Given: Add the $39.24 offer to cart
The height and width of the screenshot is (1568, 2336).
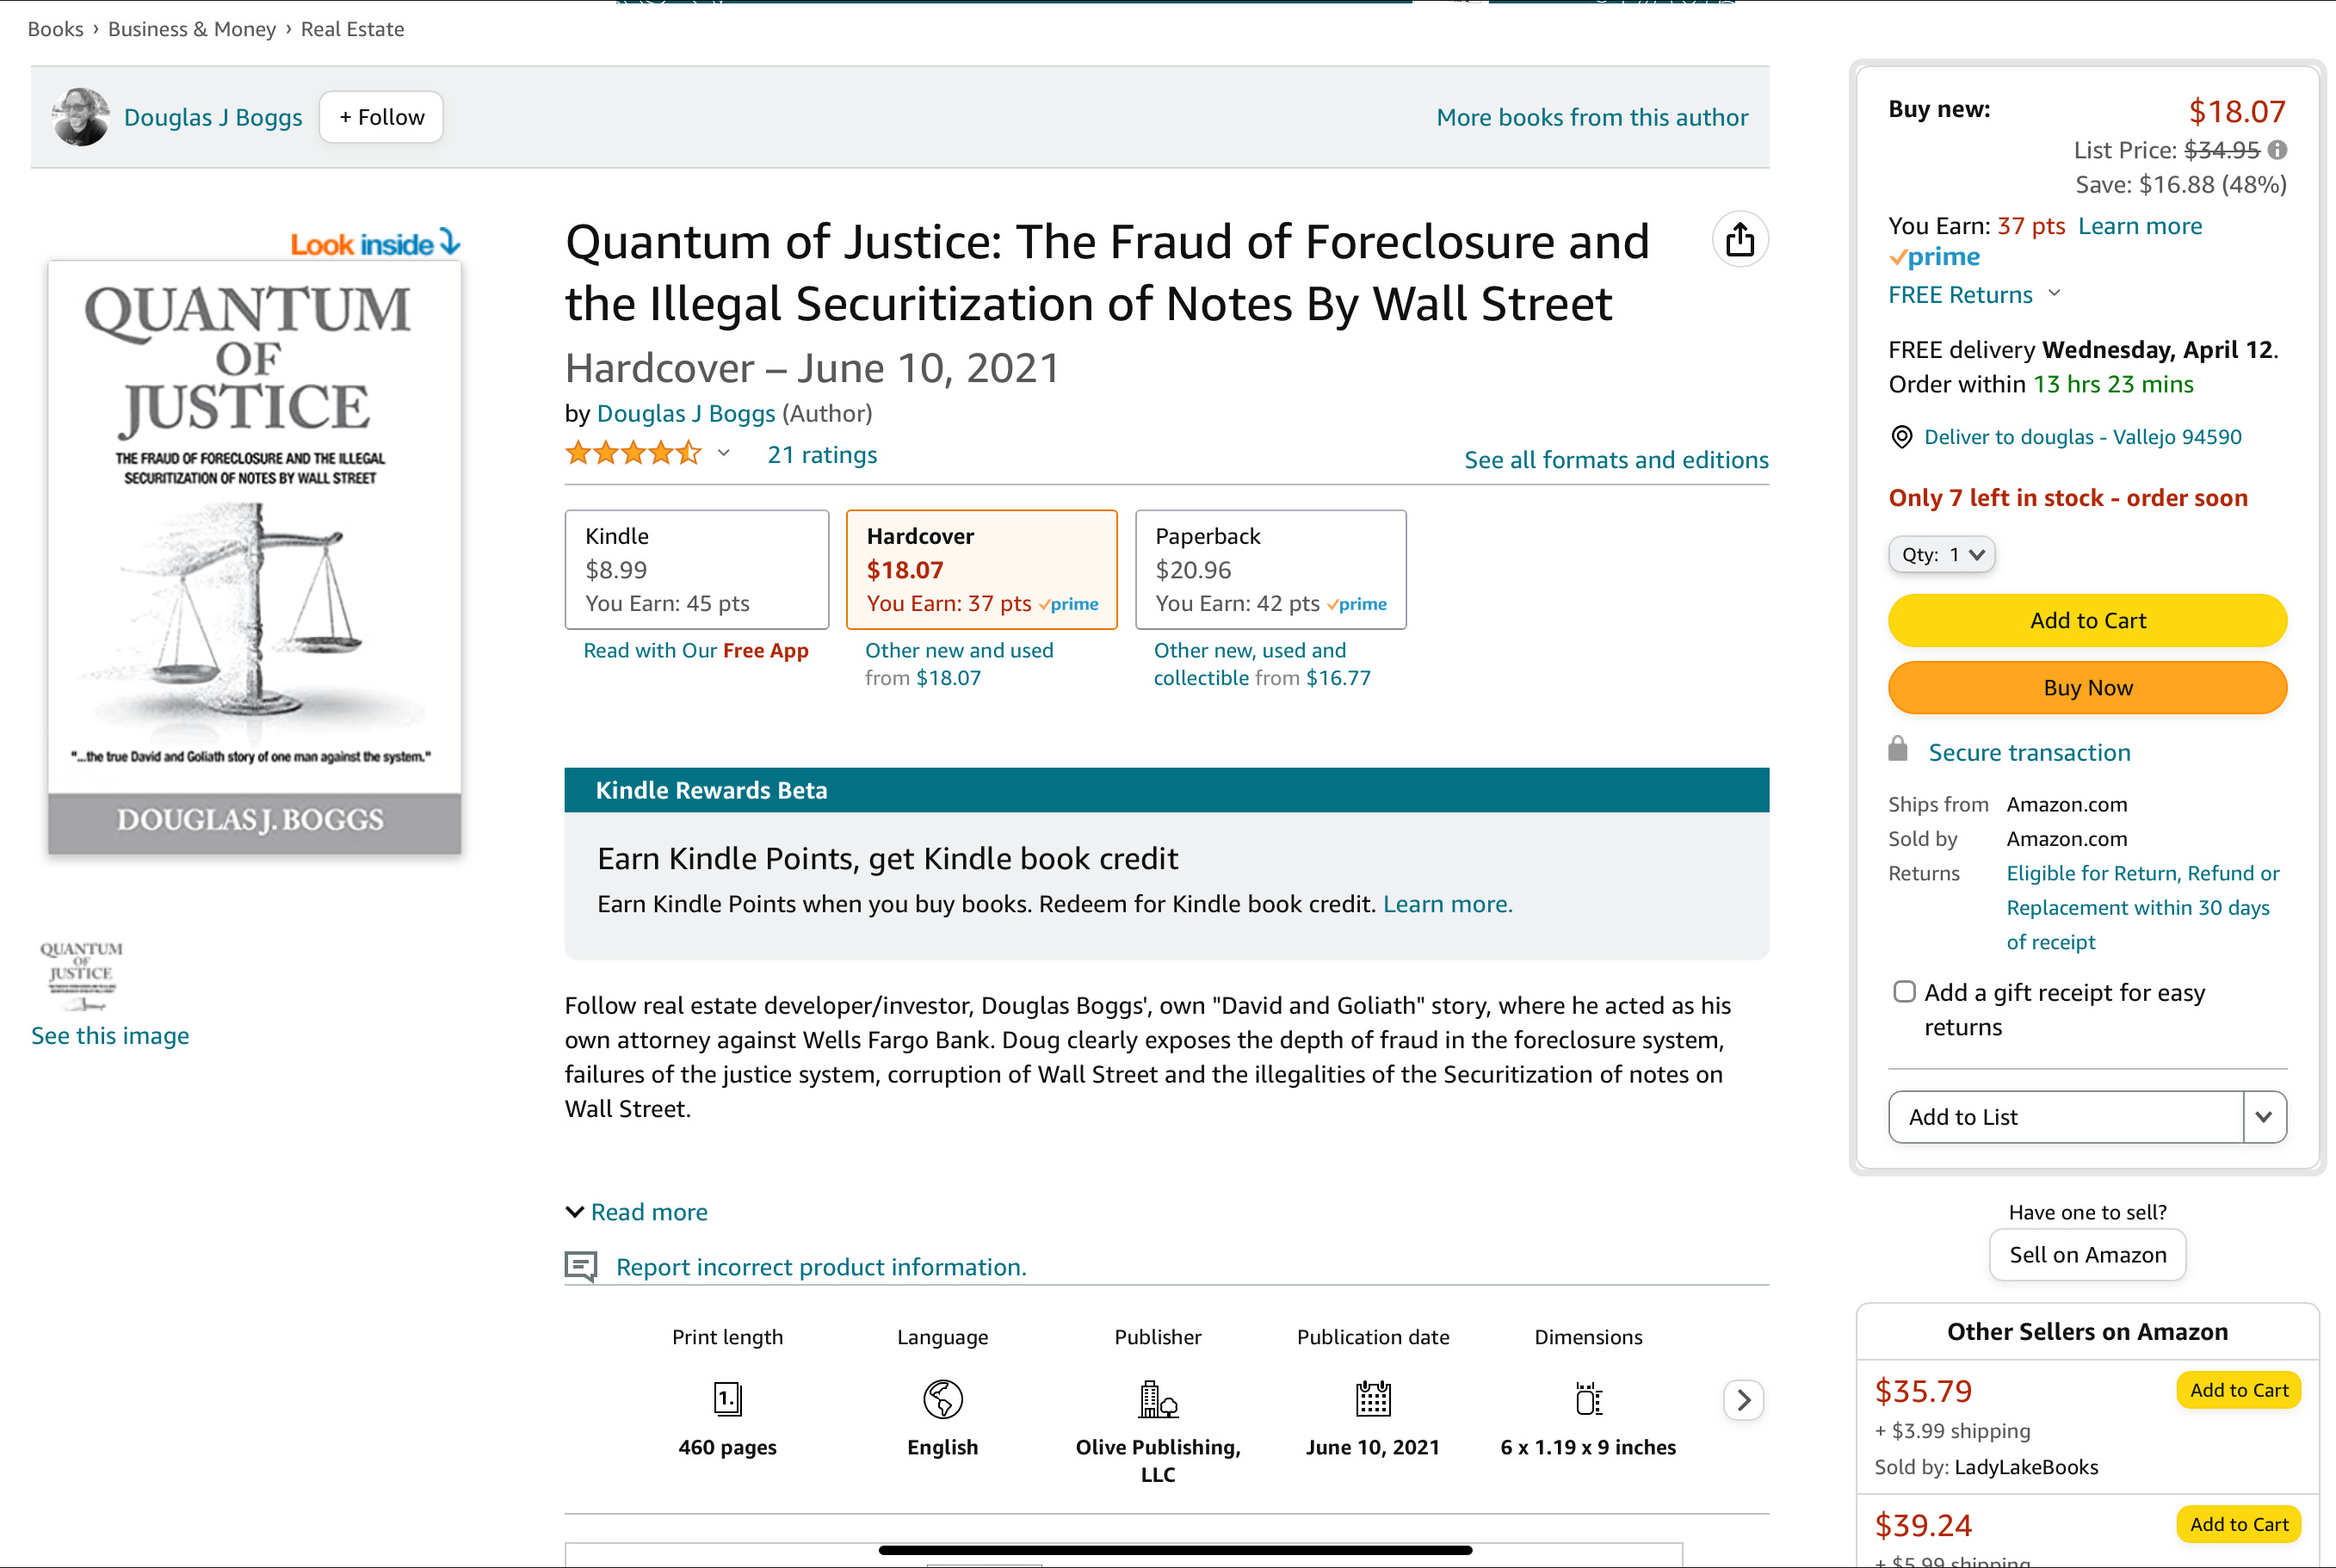Looking at the screenshot, I should point(2238,1524).
